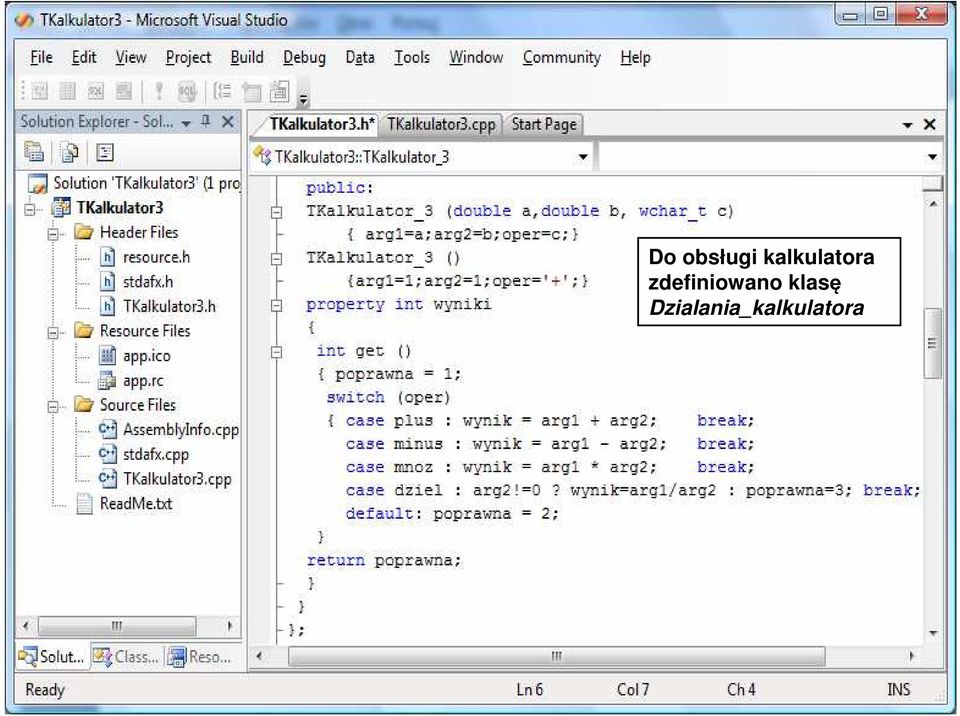Switch to TKalkulator3.h* tab
This screenshot has width=960, height=716.
pos(320,124)
